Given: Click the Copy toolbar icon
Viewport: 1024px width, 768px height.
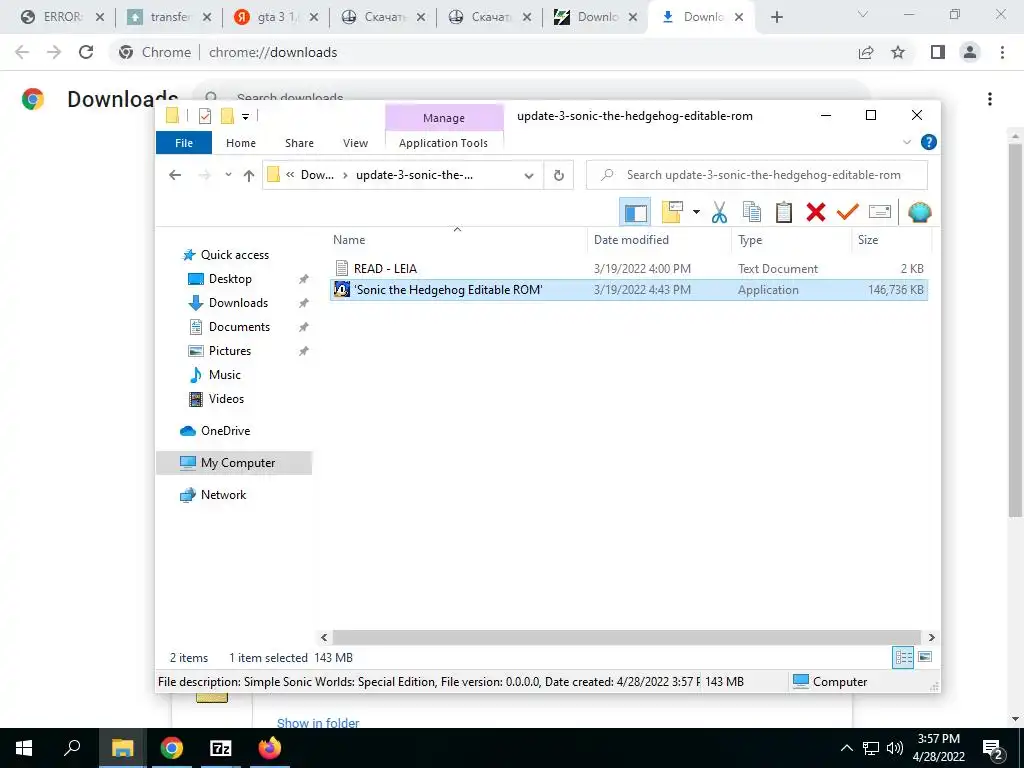Looking at the screenshot, I should [x=752, y=212].
